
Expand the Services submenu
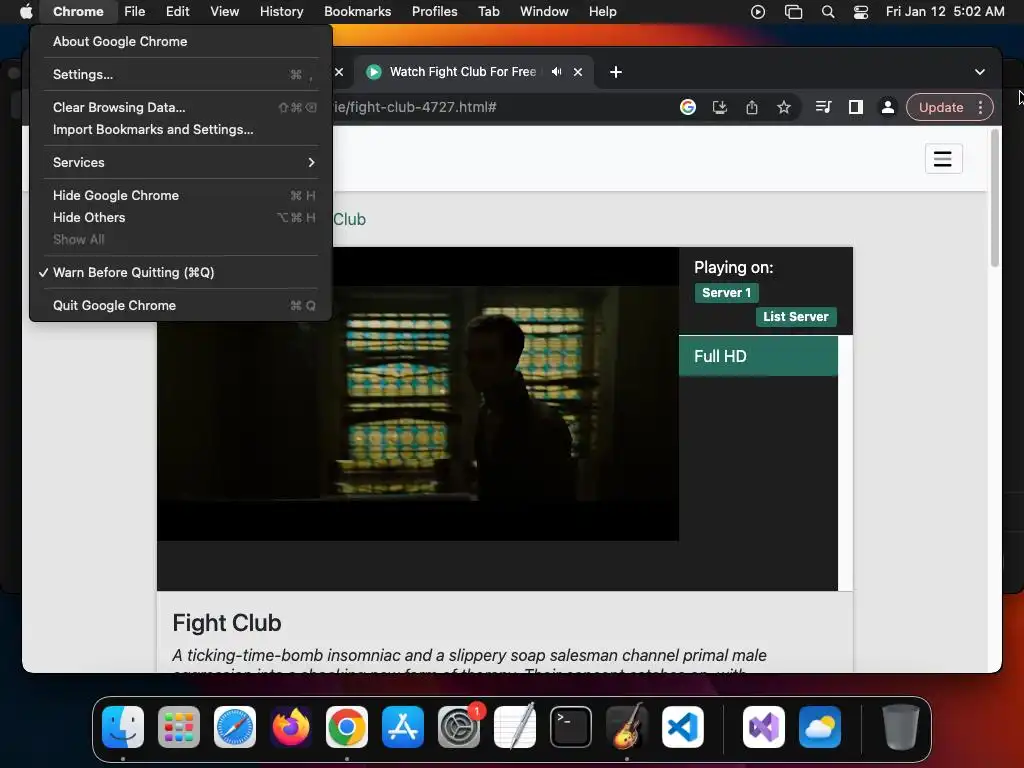[181, 162]
